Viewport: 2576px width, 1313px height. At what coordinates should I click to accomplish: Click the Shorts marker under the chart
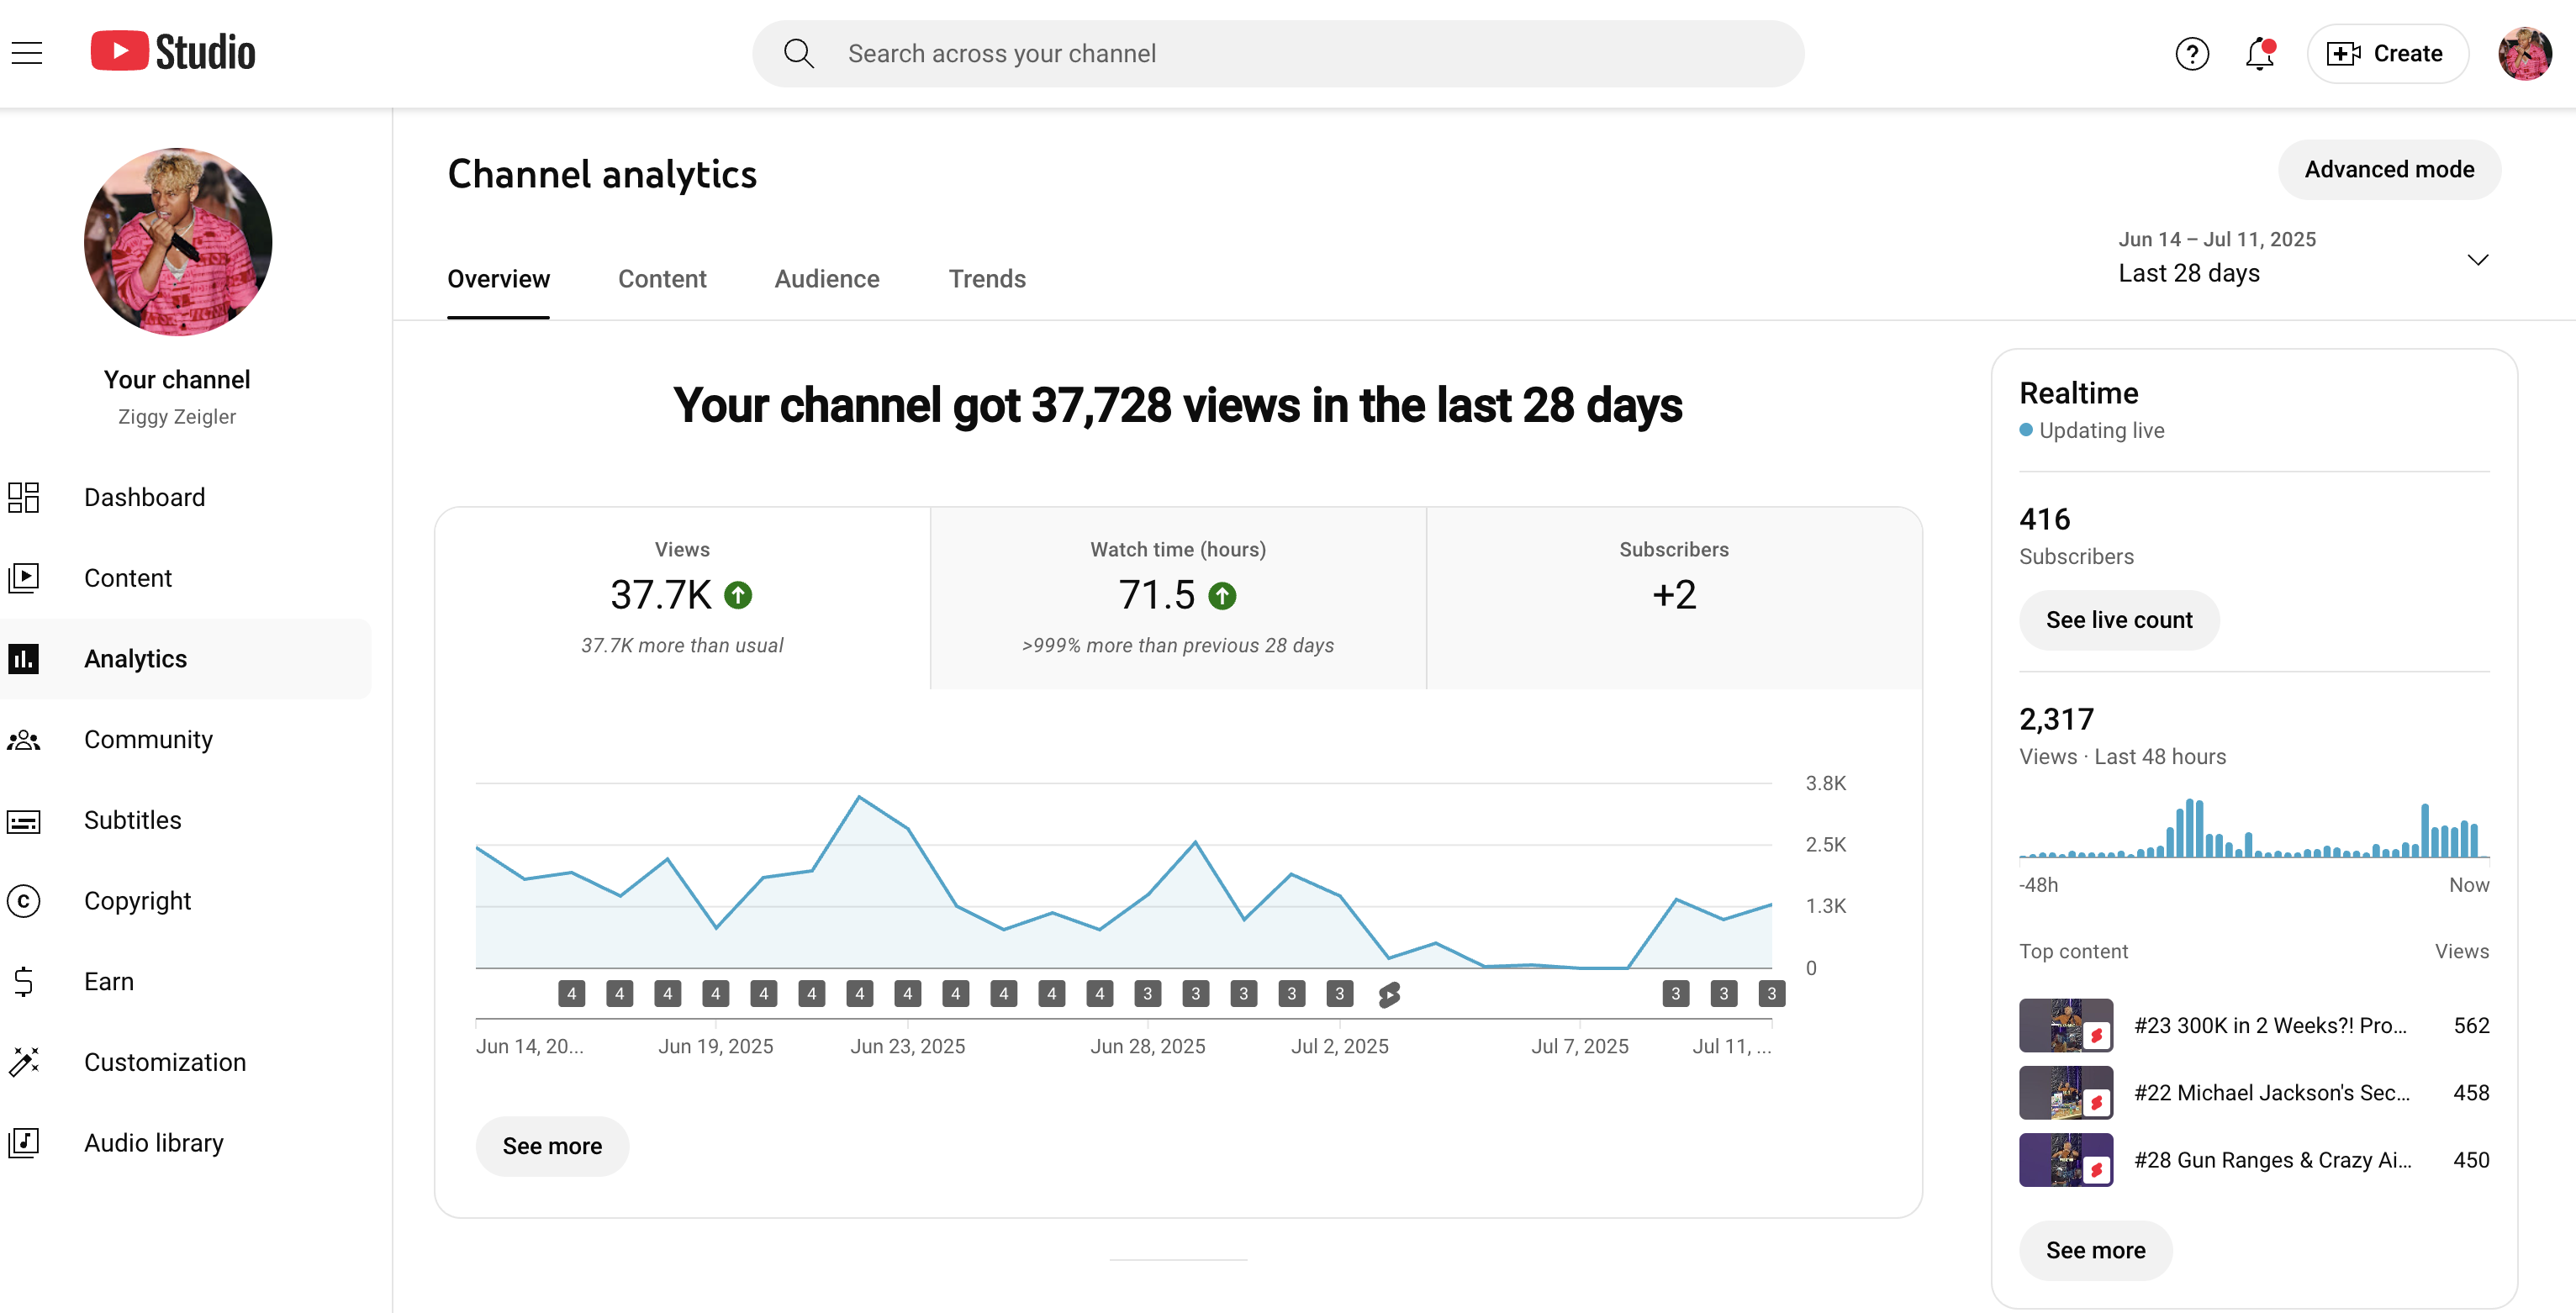(x=1388, y=994)
